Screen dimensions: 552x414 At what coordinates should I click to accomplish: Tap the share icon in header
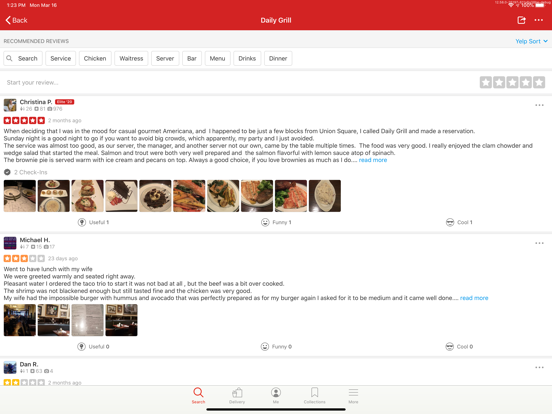521,20
